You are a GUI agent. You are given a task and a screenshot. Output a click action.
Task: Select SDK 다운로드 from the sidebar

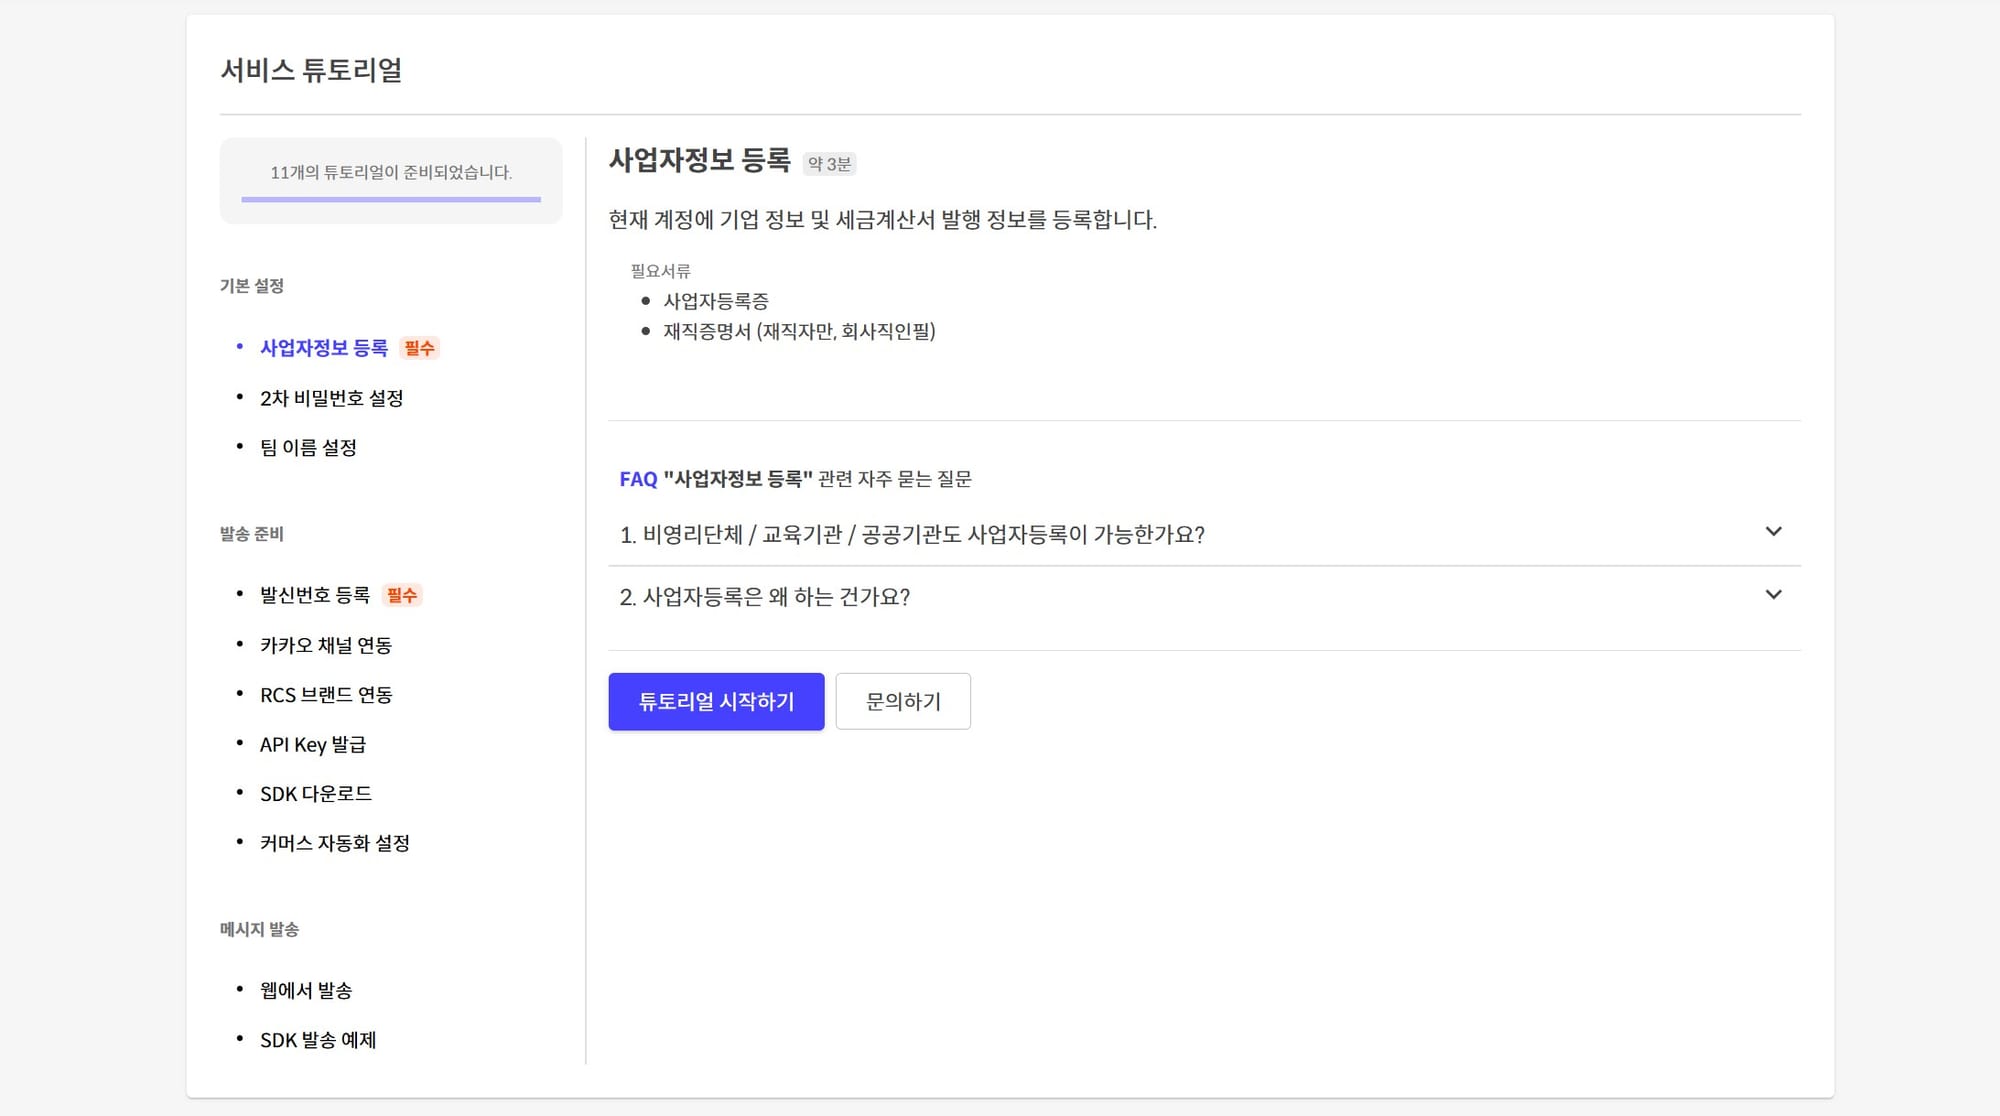coord(316,793)
